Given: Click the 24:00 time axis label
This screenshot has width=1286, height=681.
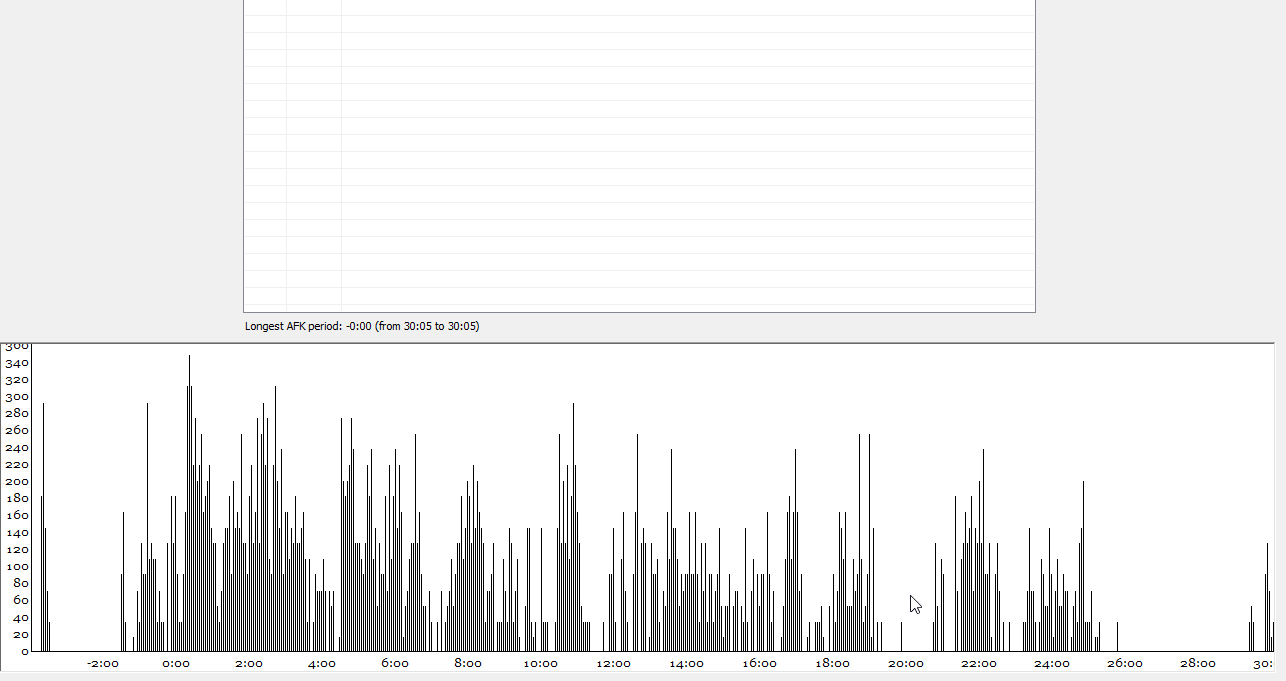Looking at the screenshot, I should pyautogui.click(x=1052, y=663).
